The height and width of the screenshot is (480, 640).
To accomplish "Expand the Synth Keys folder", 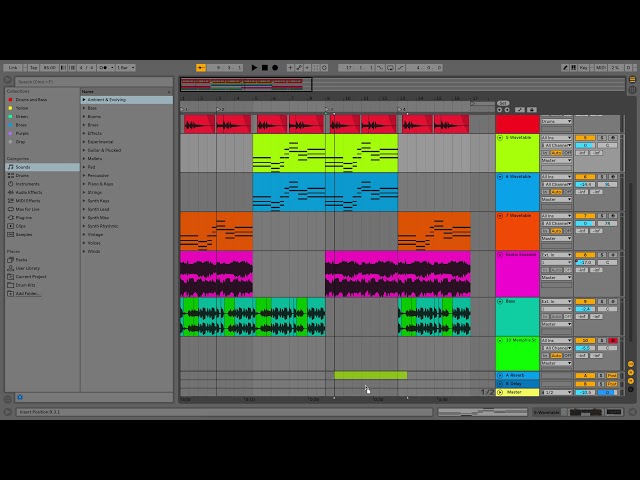I will 84,201.
